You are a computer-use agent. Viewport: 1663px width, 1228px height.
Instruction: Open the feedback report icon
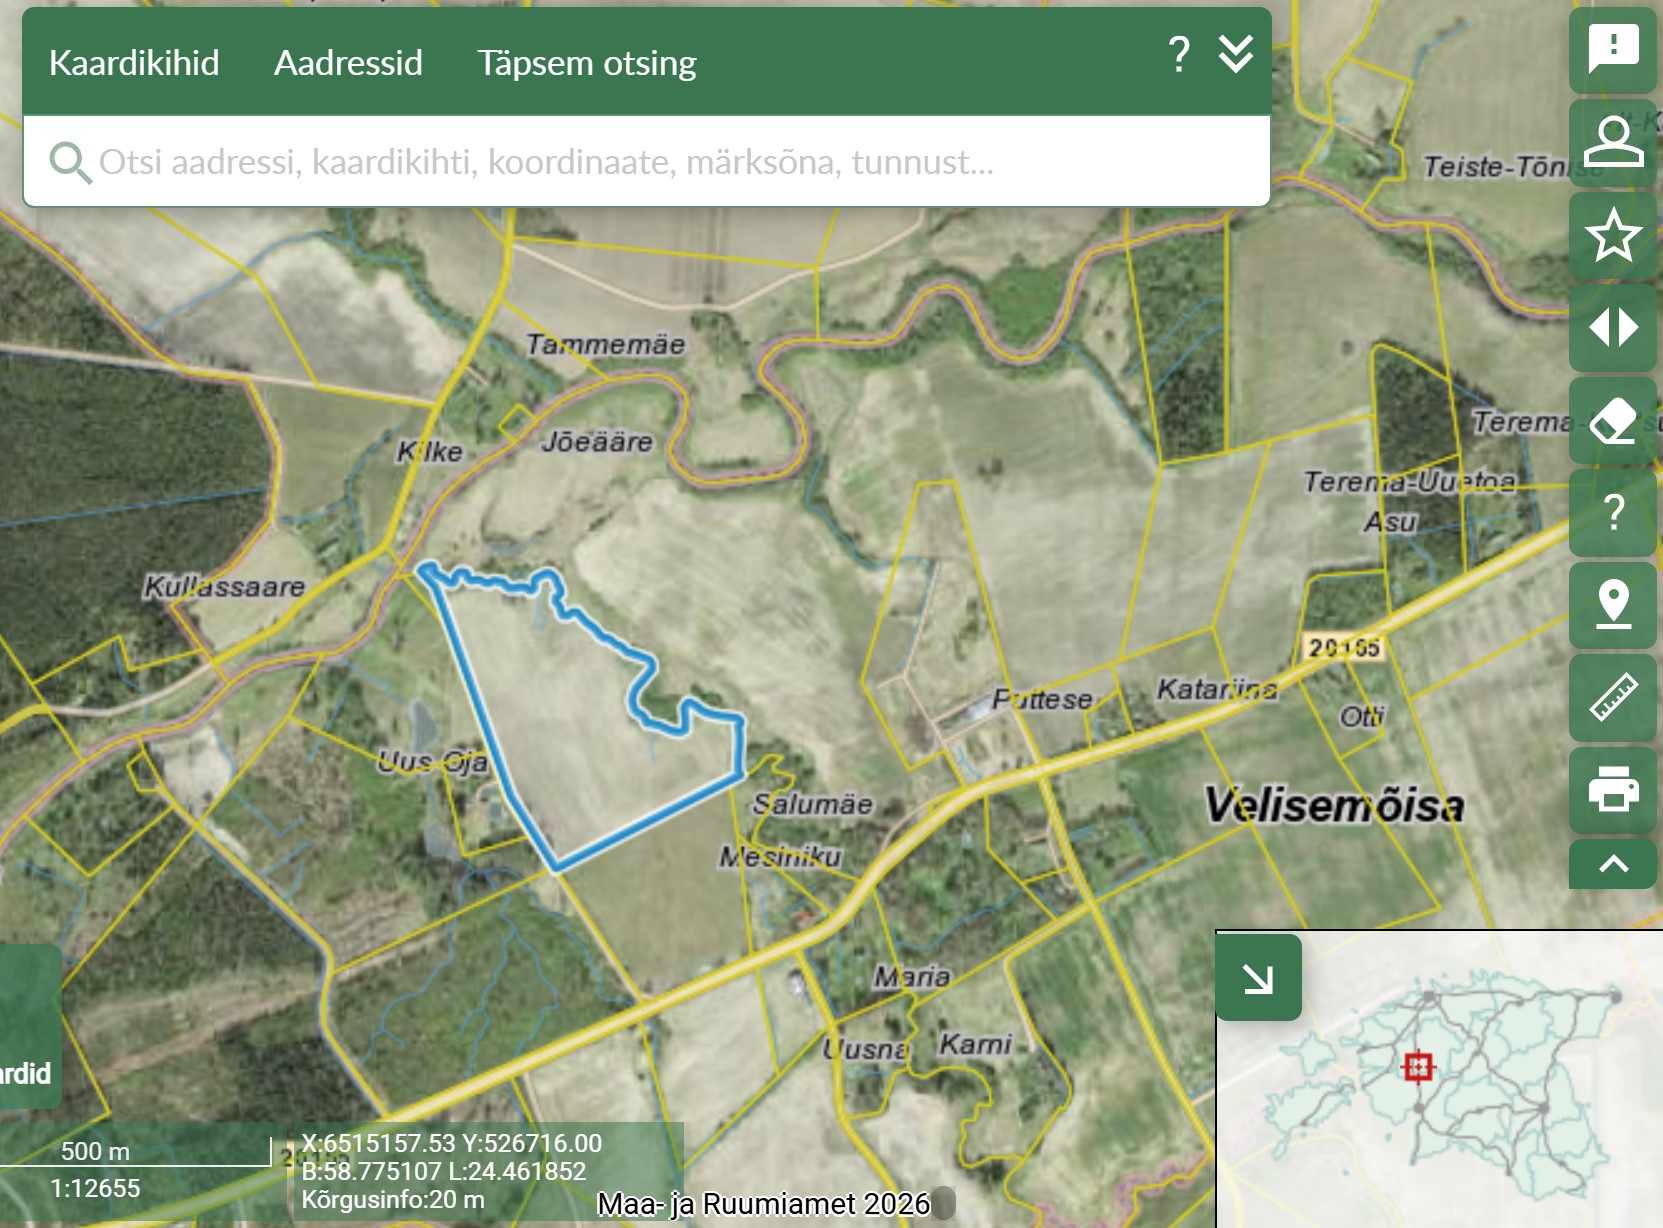[x=1612, y=49]
